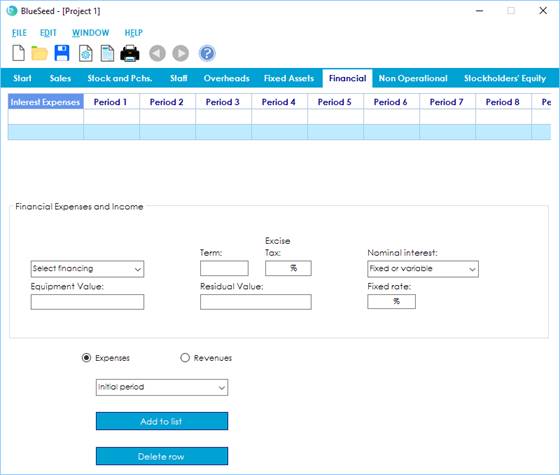Go forward with gray right arrow
This screenshot has height=475, width=560.
[x=181, y=54]
